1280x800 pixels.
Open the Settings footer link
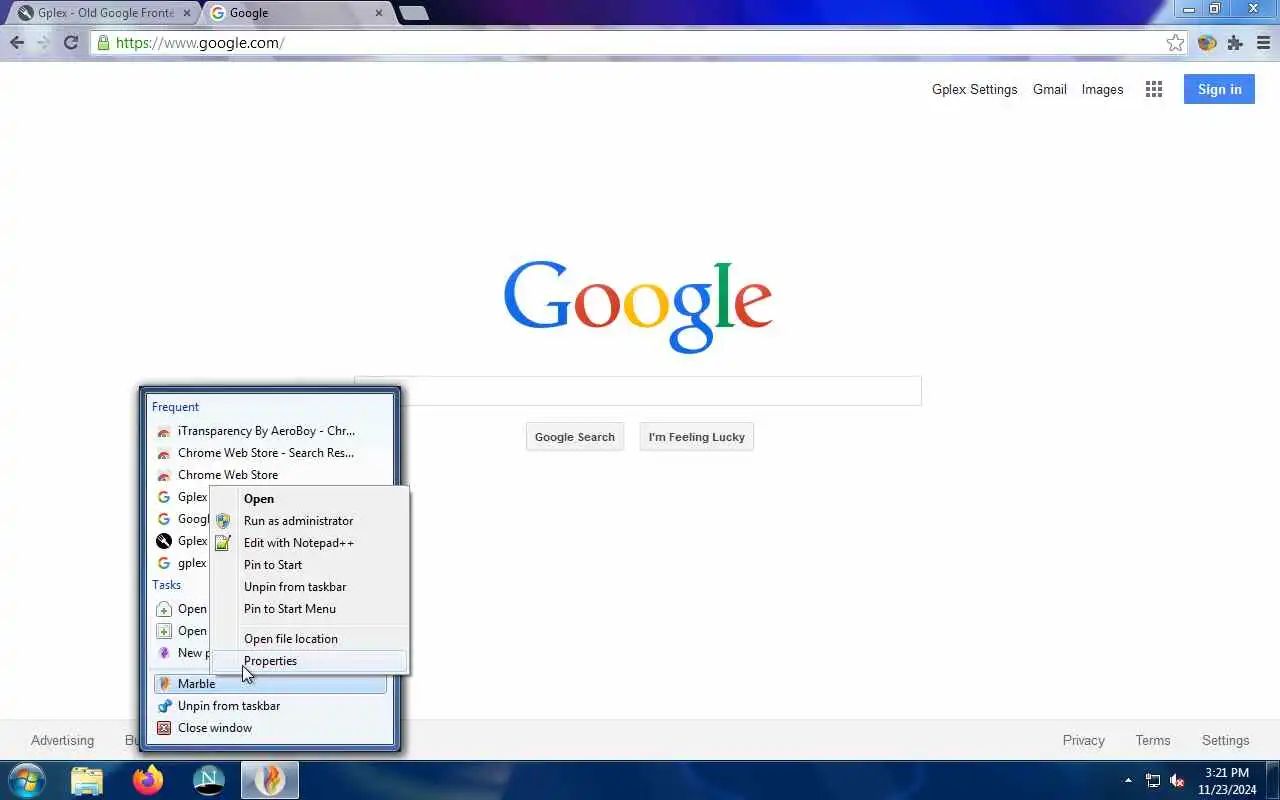point(1226,740)
